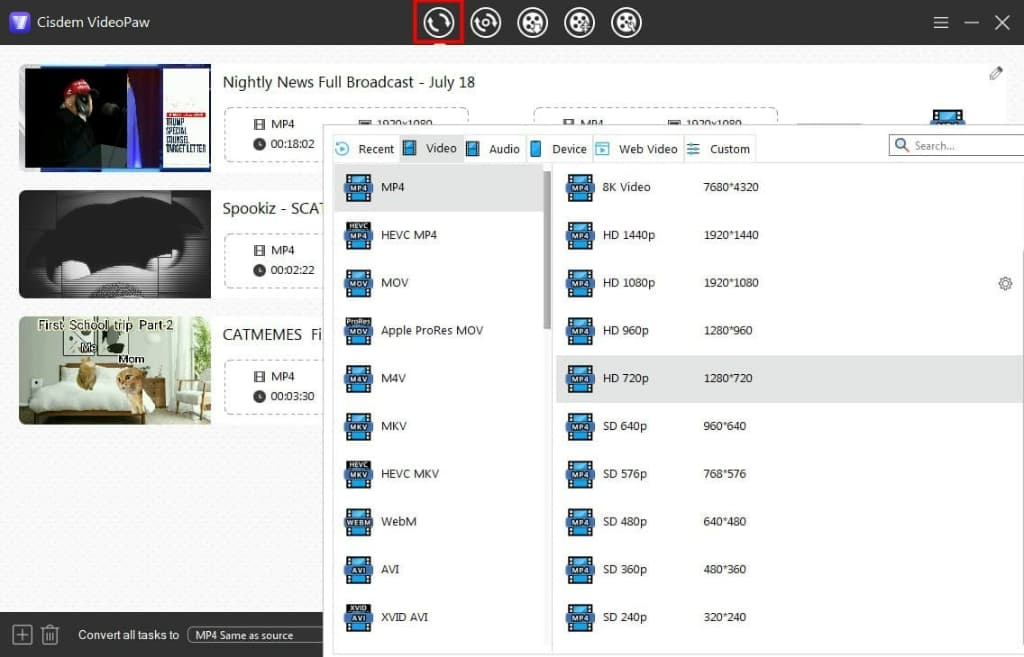Image resolution: width=1024 pixels, height=657 pixels.
Task: Open settings gear next to HD 1080p
Action: tap(1005, 283)
